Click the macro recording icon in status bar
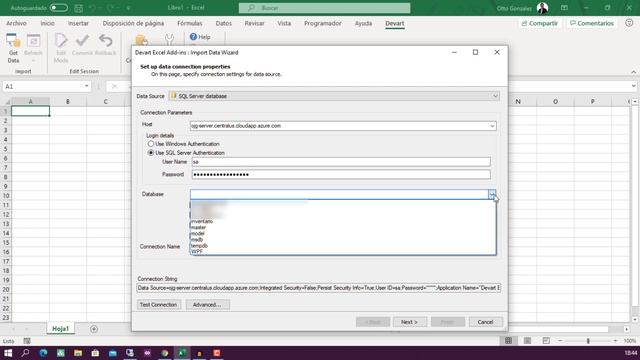 27,341
